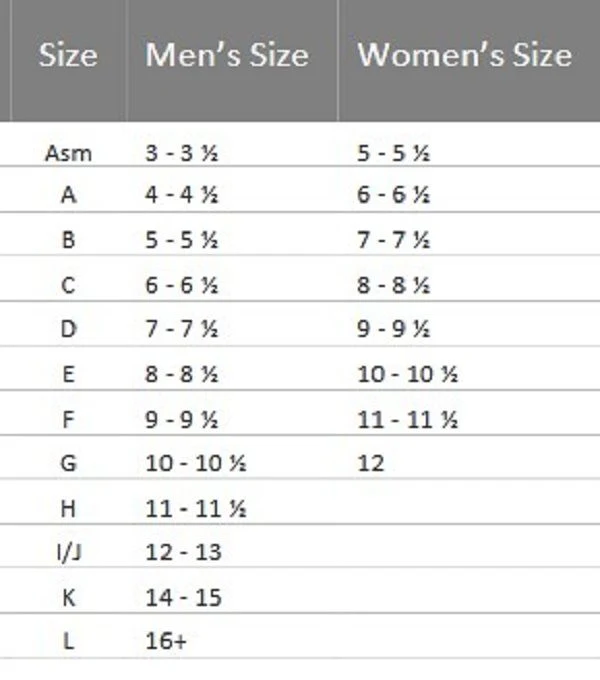Select the men's 16+ cell
600x680 pixels.
point(166,641)
